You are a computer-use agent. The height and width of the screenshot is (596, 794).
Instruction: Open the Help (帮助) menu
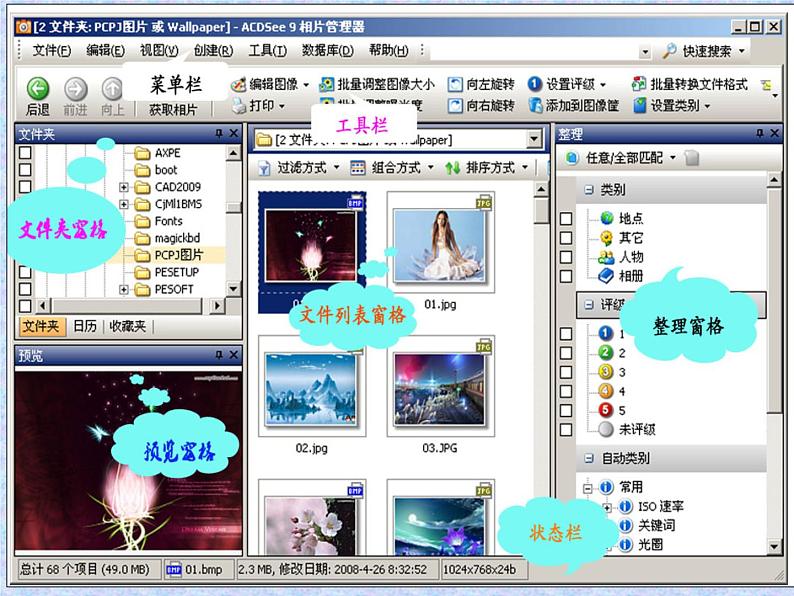pos(388,50)
